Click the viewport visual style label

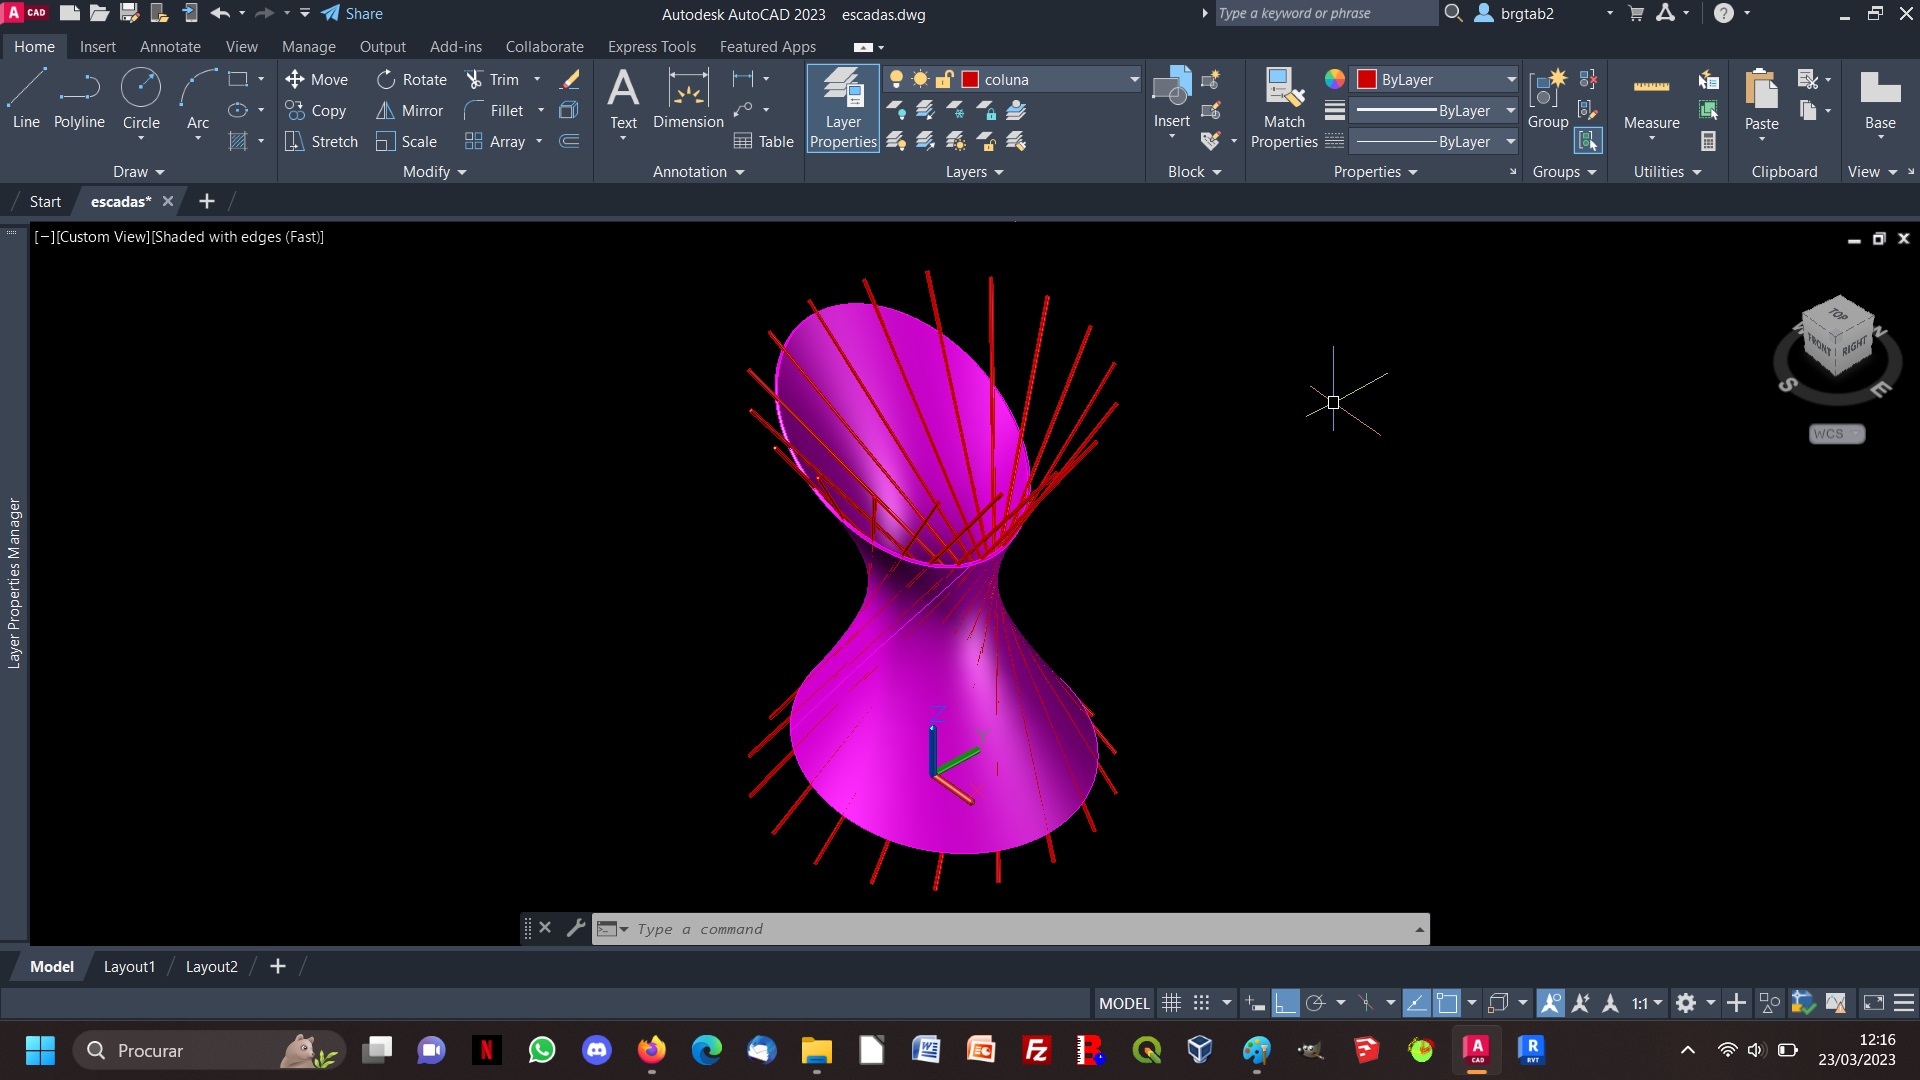click(x=238, y=237)
